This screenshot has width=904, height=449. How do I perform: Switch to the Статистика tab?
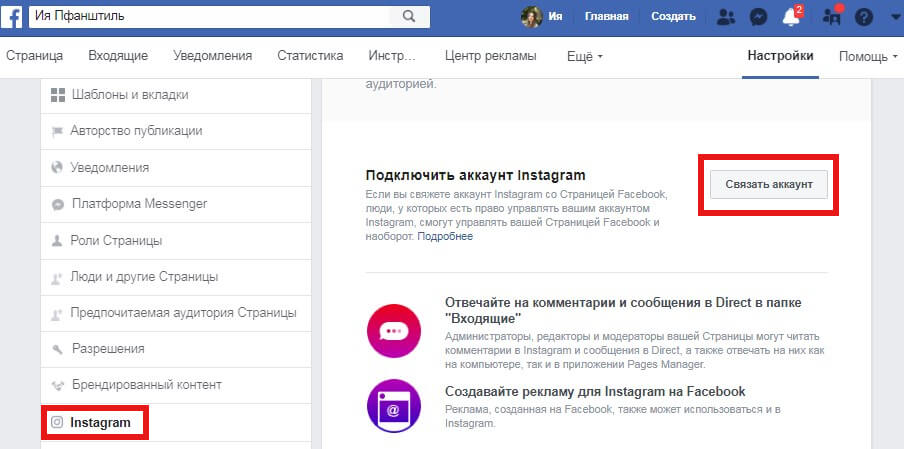click(x=310, y=56)
